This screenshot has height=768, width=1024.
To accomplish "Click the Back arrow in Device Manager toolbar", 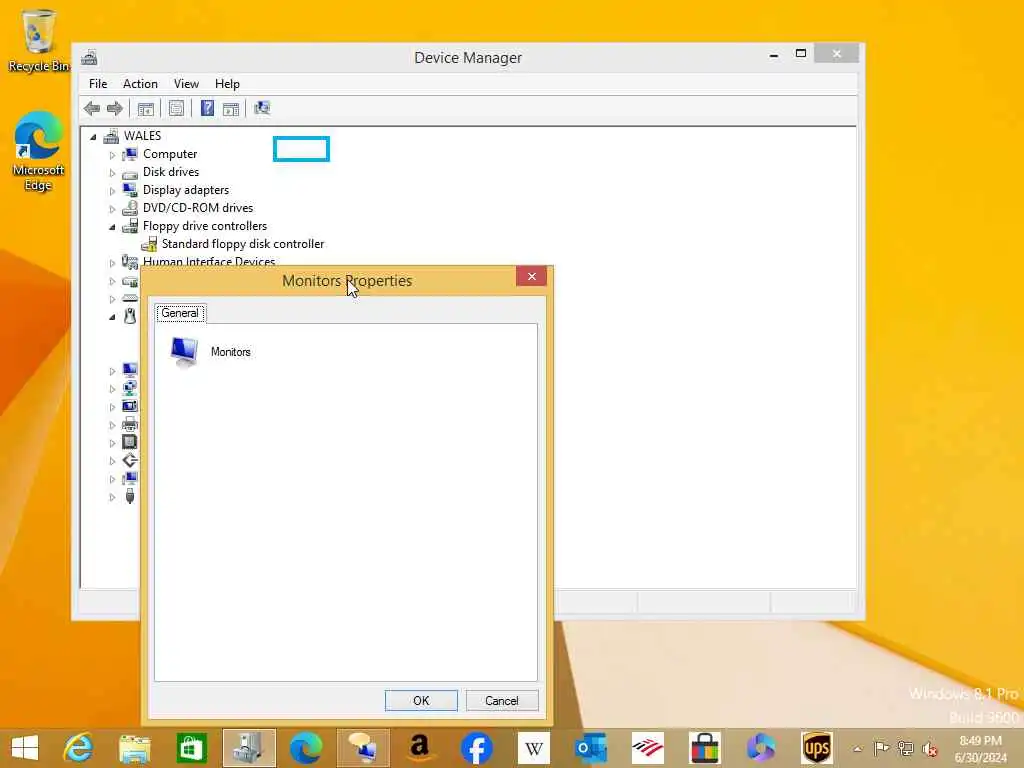I will [92, 108].
